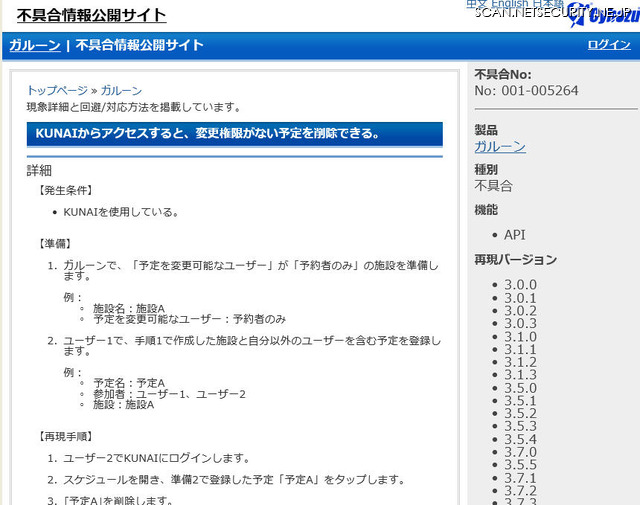
Task: Select version 3.5.0 in the version list
Action: (x=520, y=388)
